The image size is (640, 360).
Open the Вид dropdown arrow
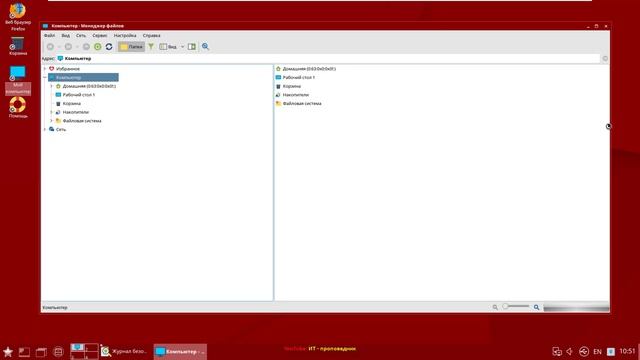(x=182, y=47)
